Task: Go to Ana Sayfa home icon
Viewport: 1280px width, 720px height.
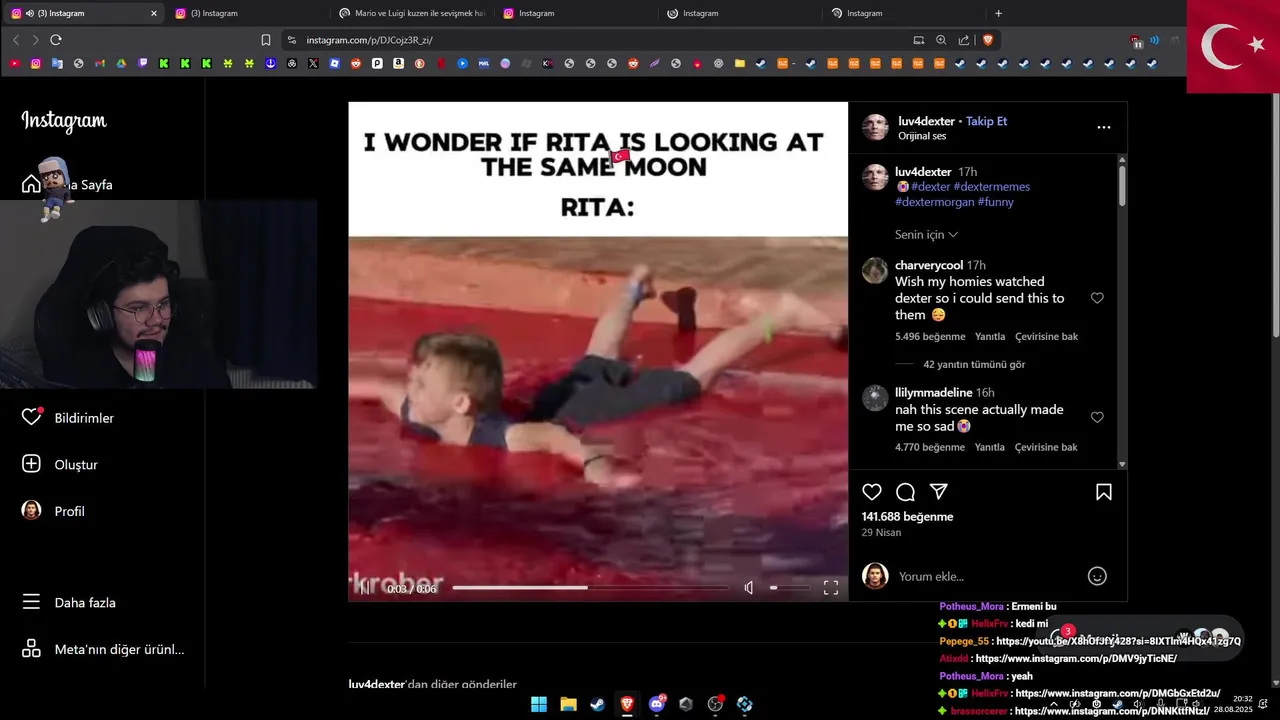Action: (31, 184)
